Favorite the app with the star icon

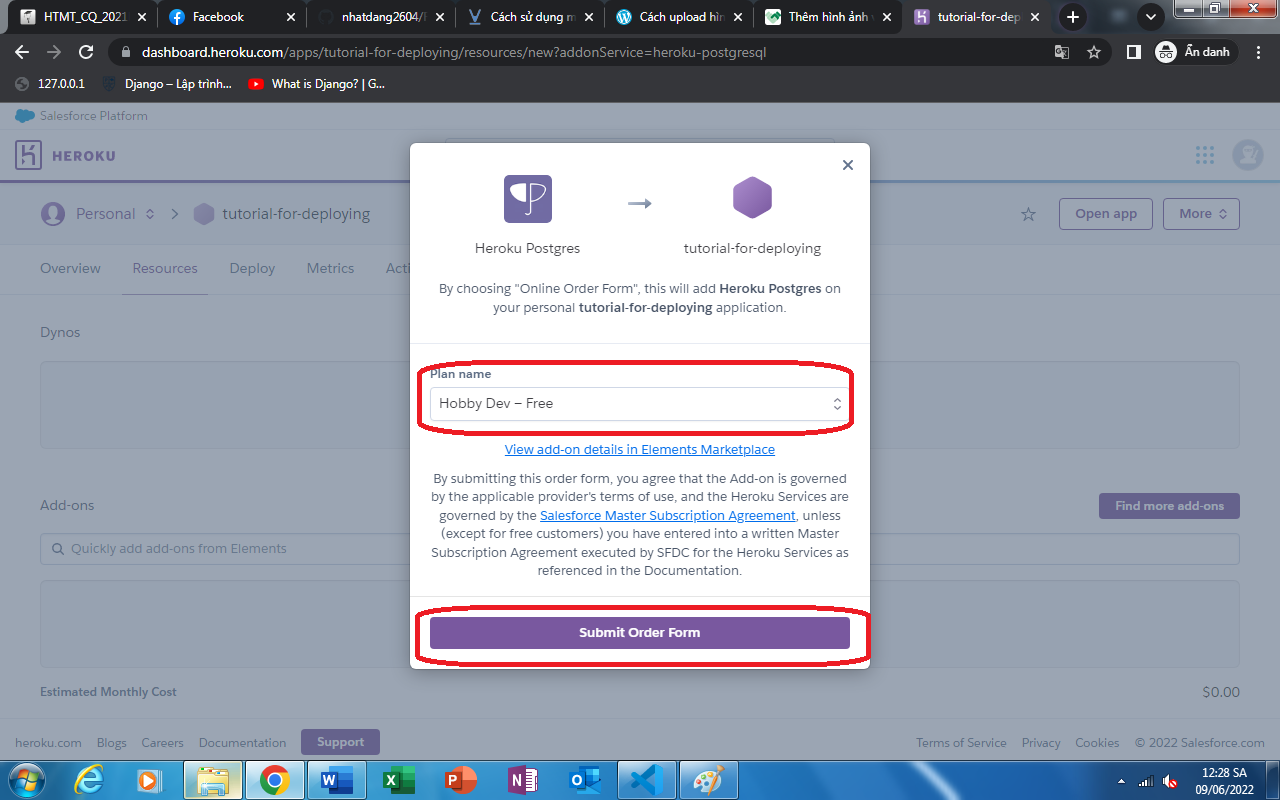[1028, 214]
